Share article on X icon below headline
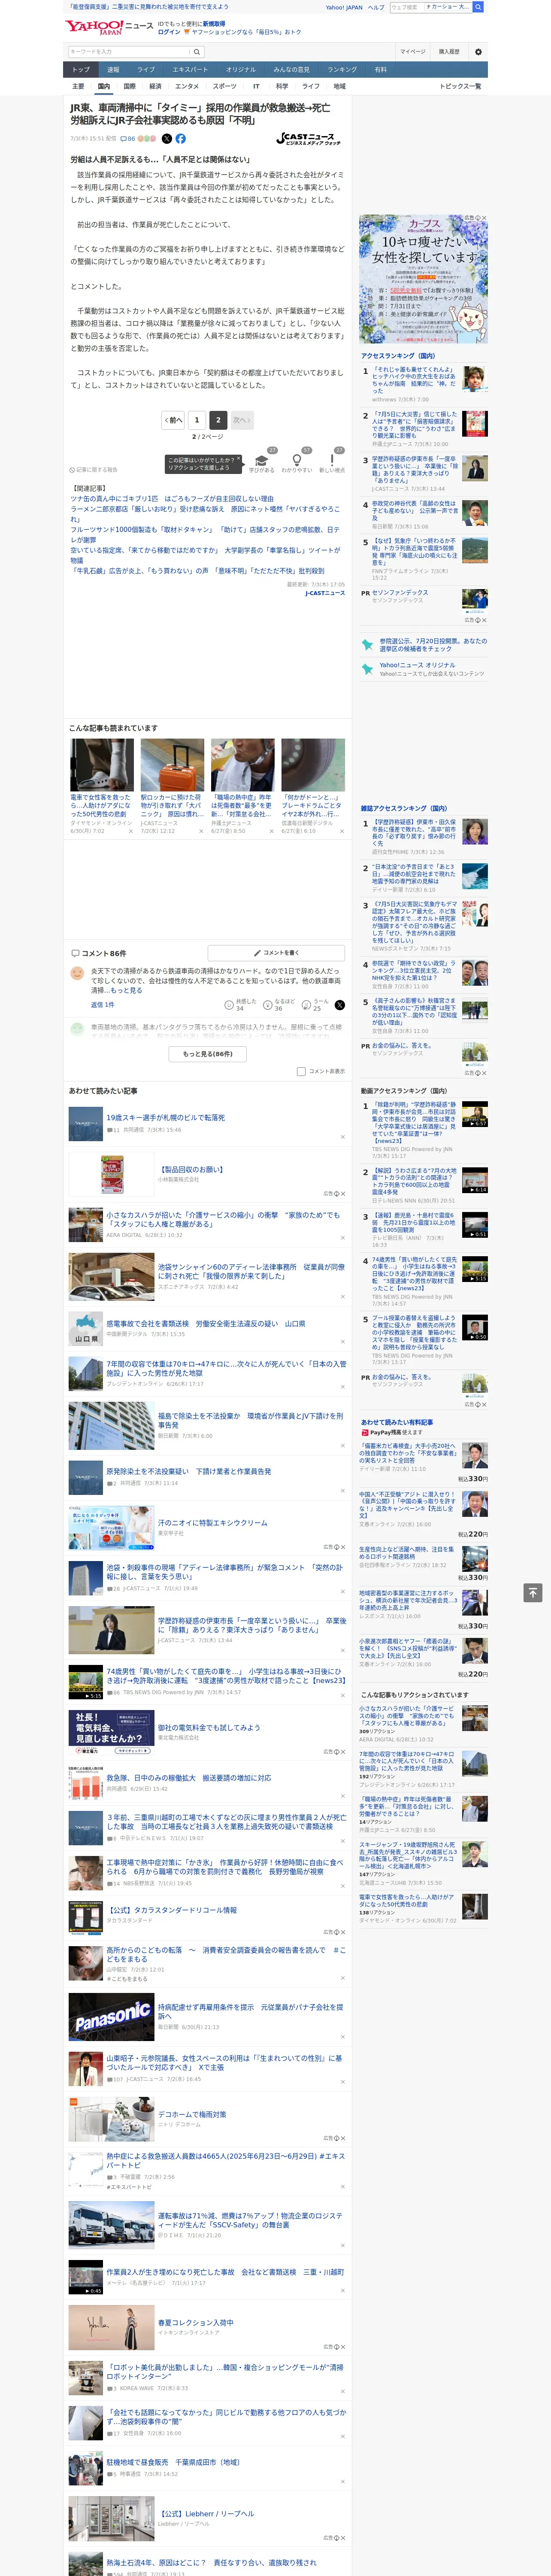Screen dimensions: 551x2576 click(167, 139)
